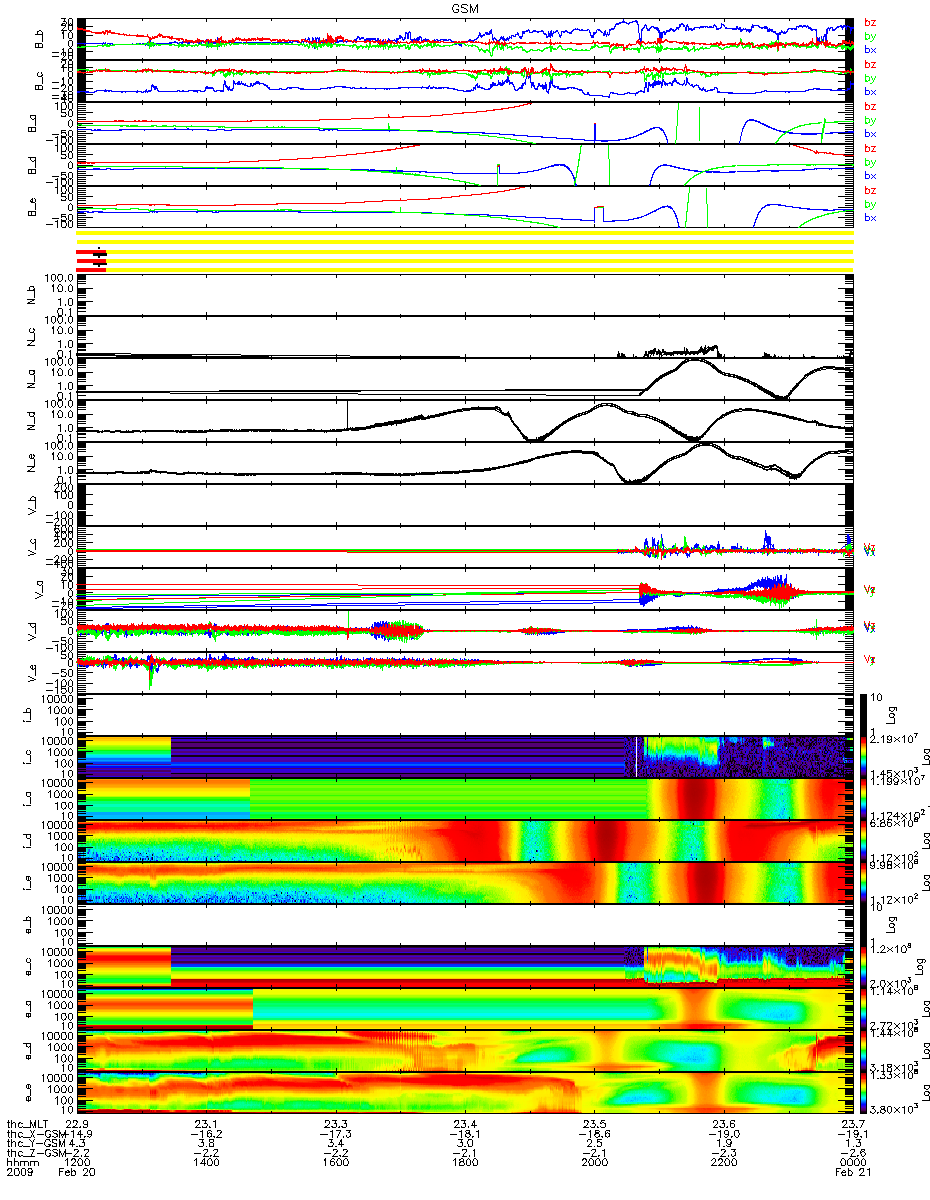Viewport: 930px width, 1200px height.
Task: Click the 3.4 Y-GSM value
Action: 336,1143
